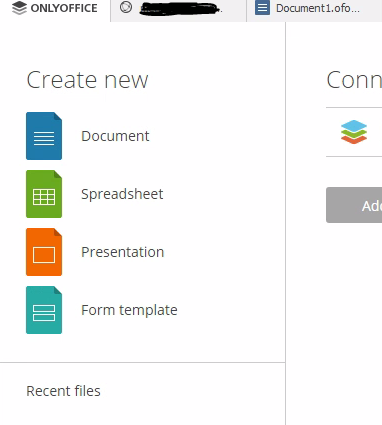Click the blue Document file icon
This screenshot has height=425, width=382.
44,136
